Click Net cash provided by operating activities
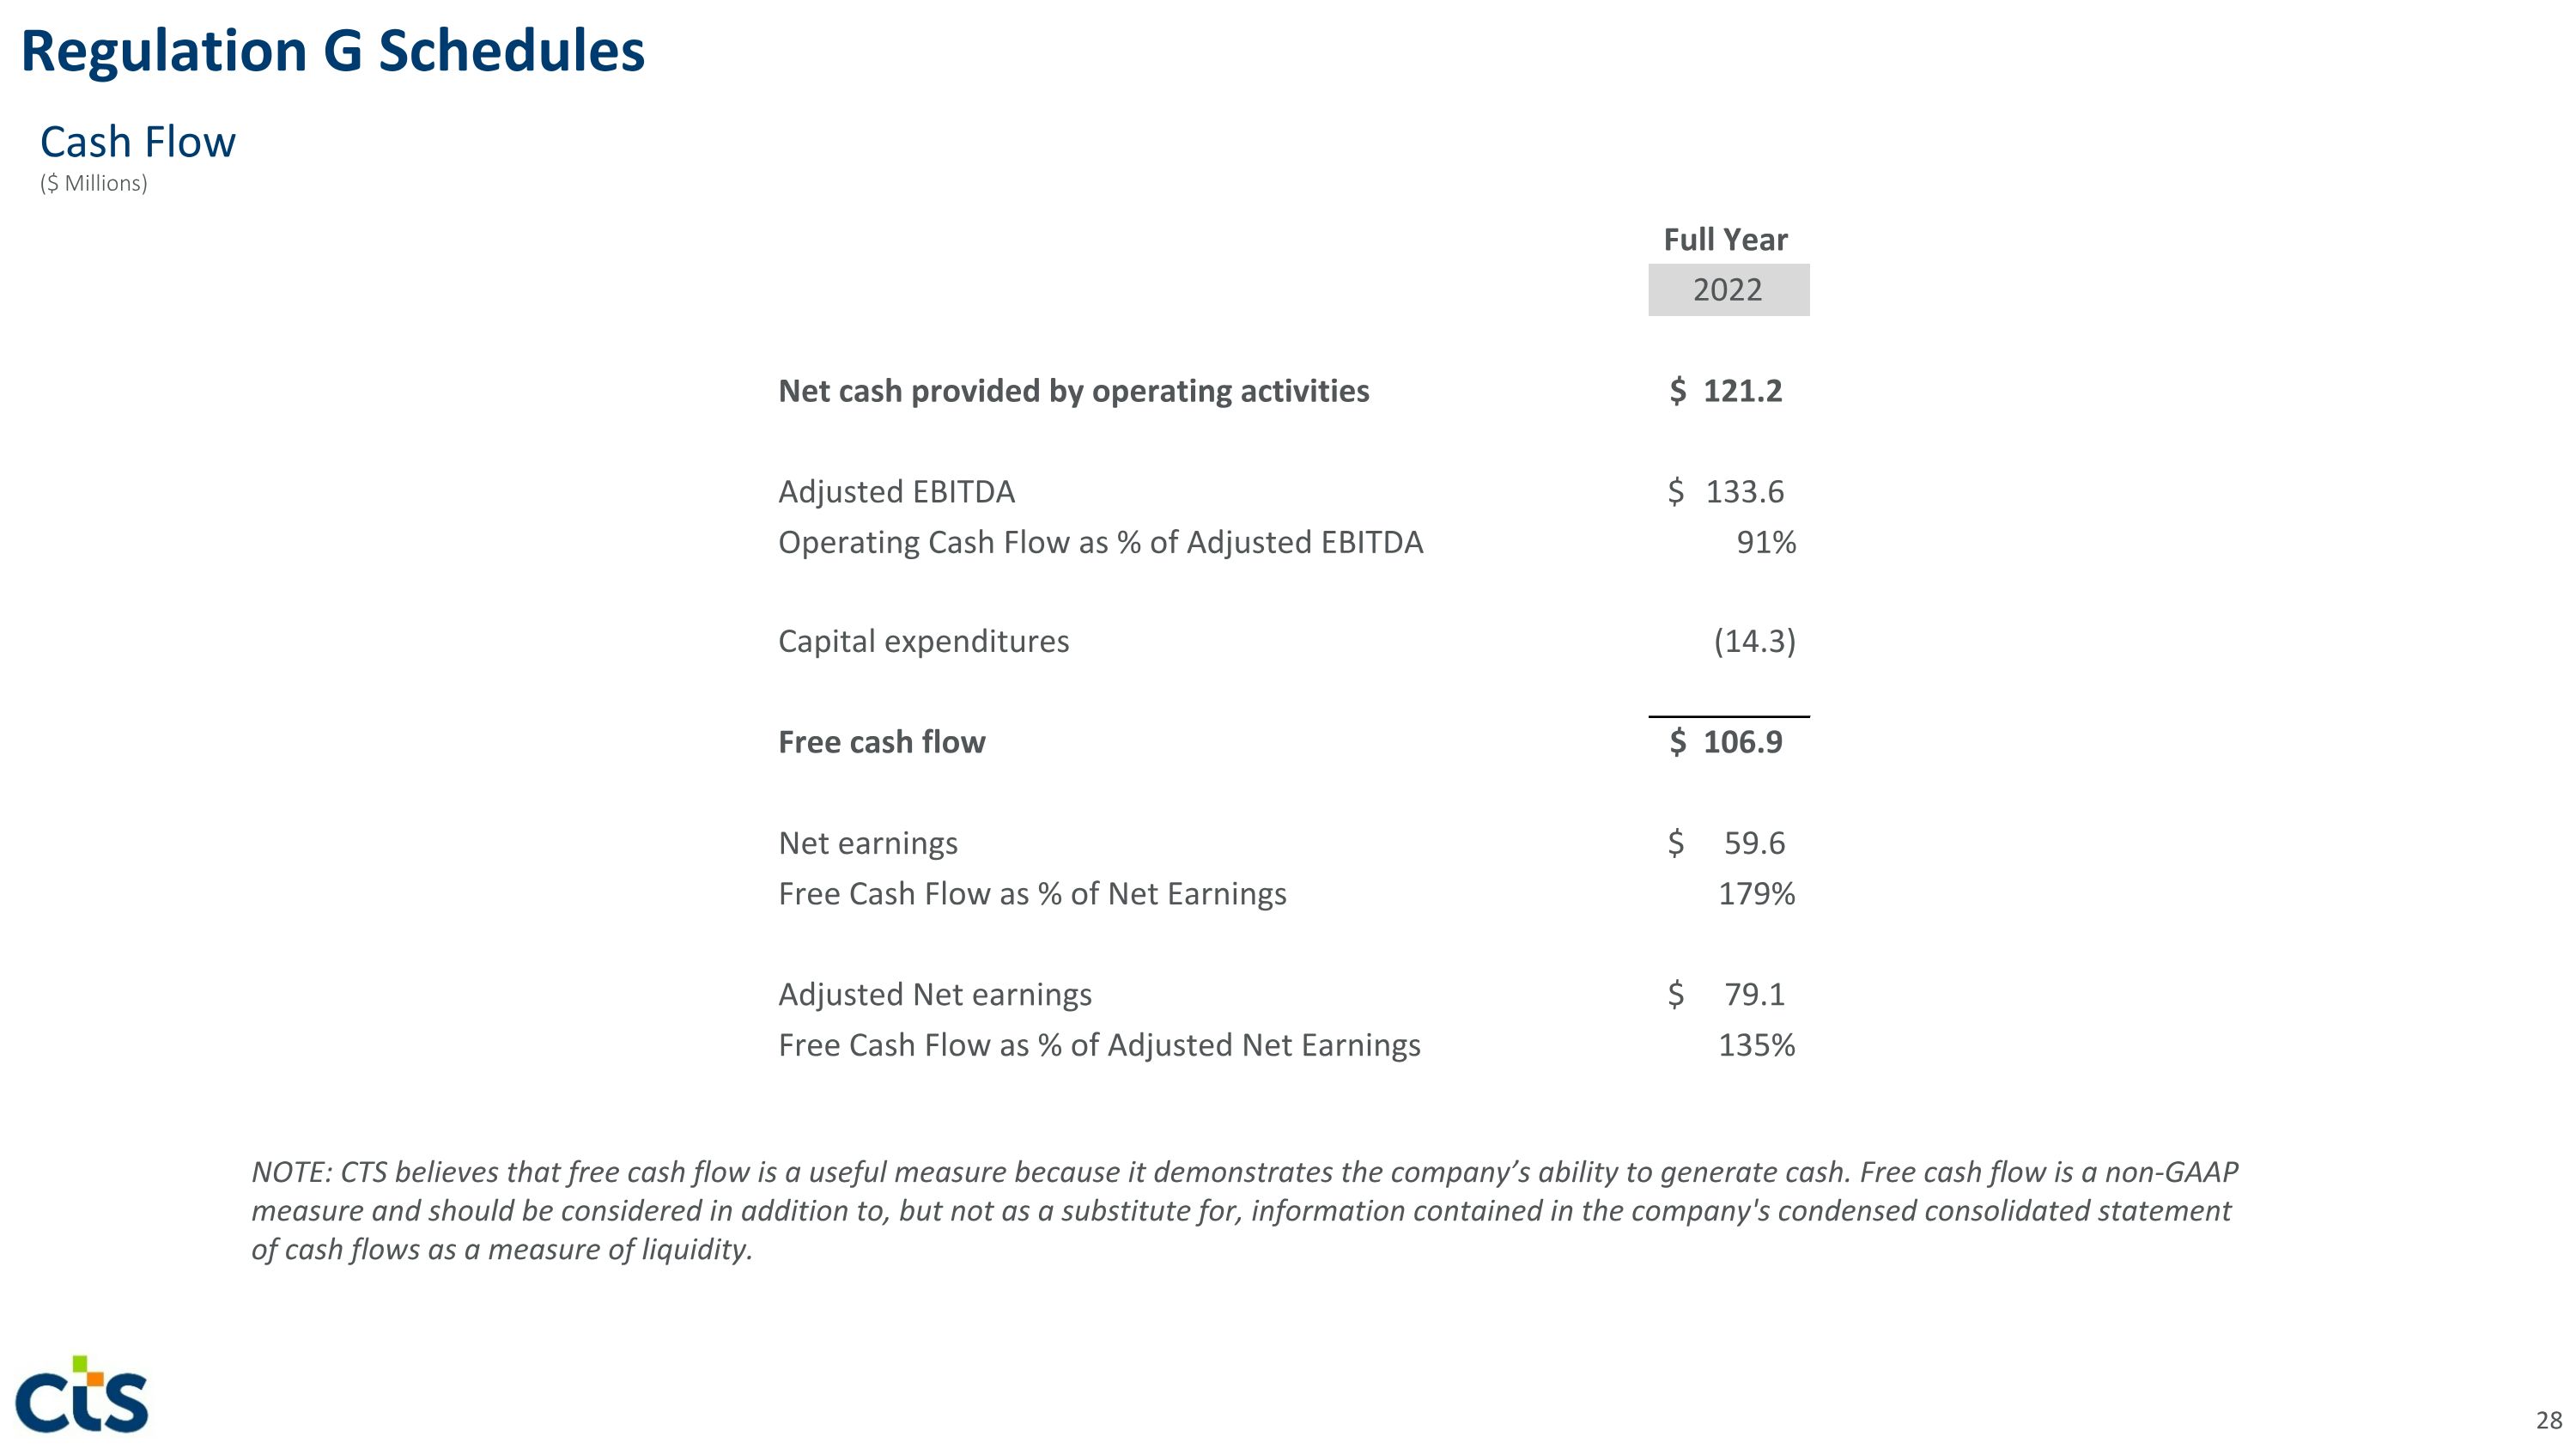Viewport: 2576px width, 1449px height. pos(1073,391)
